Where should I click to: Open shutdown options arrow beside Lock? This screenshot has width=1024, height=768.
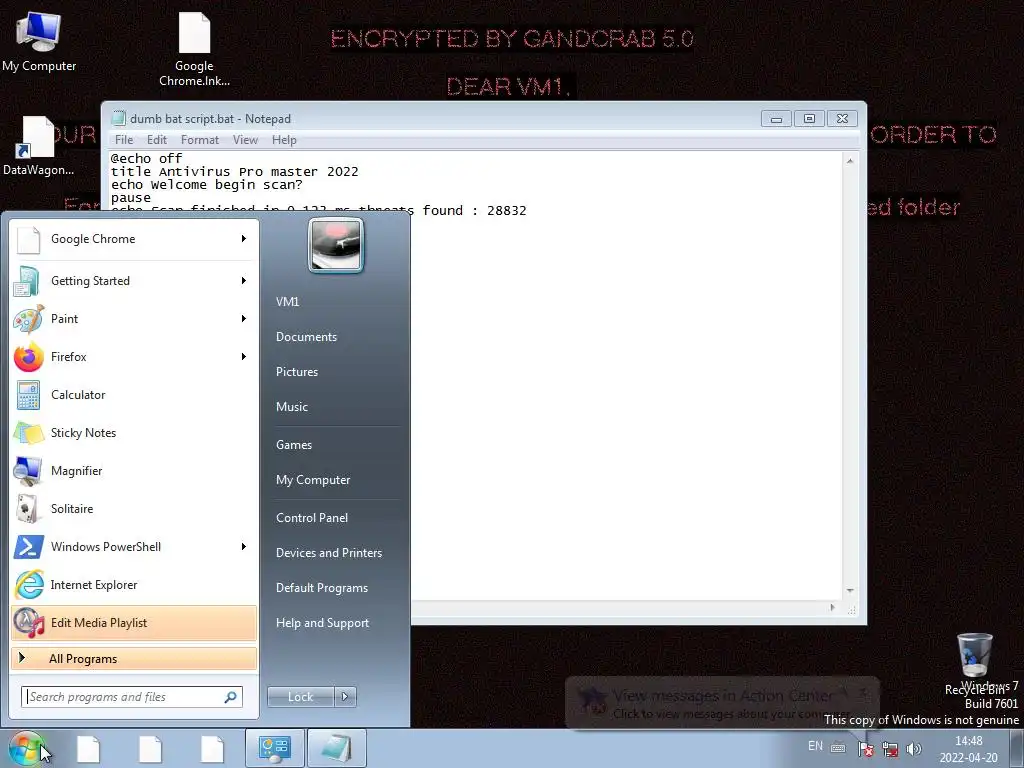tap(345, 697)
